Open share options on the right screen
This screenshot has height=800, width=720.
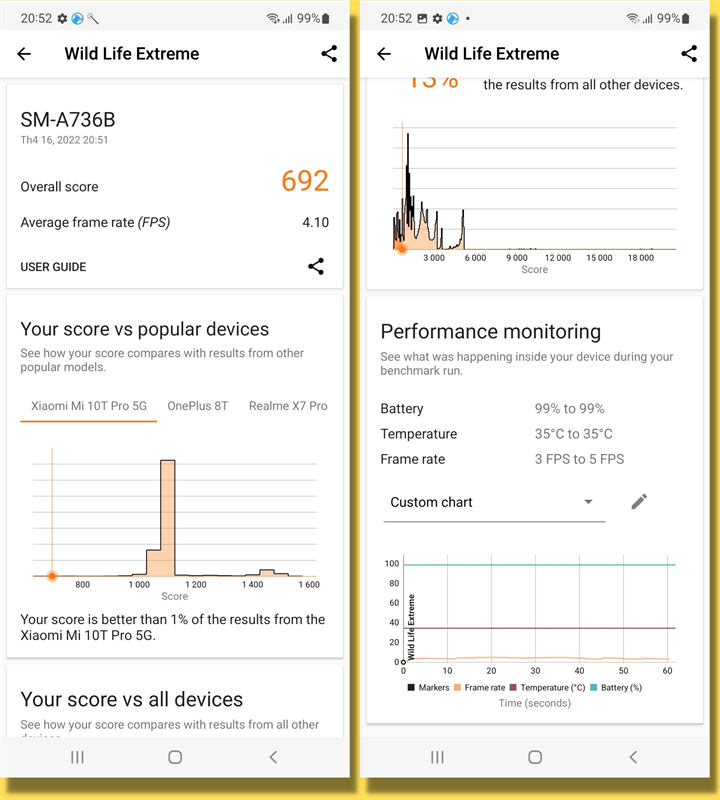pyautogui.click(x=689, y=54)
